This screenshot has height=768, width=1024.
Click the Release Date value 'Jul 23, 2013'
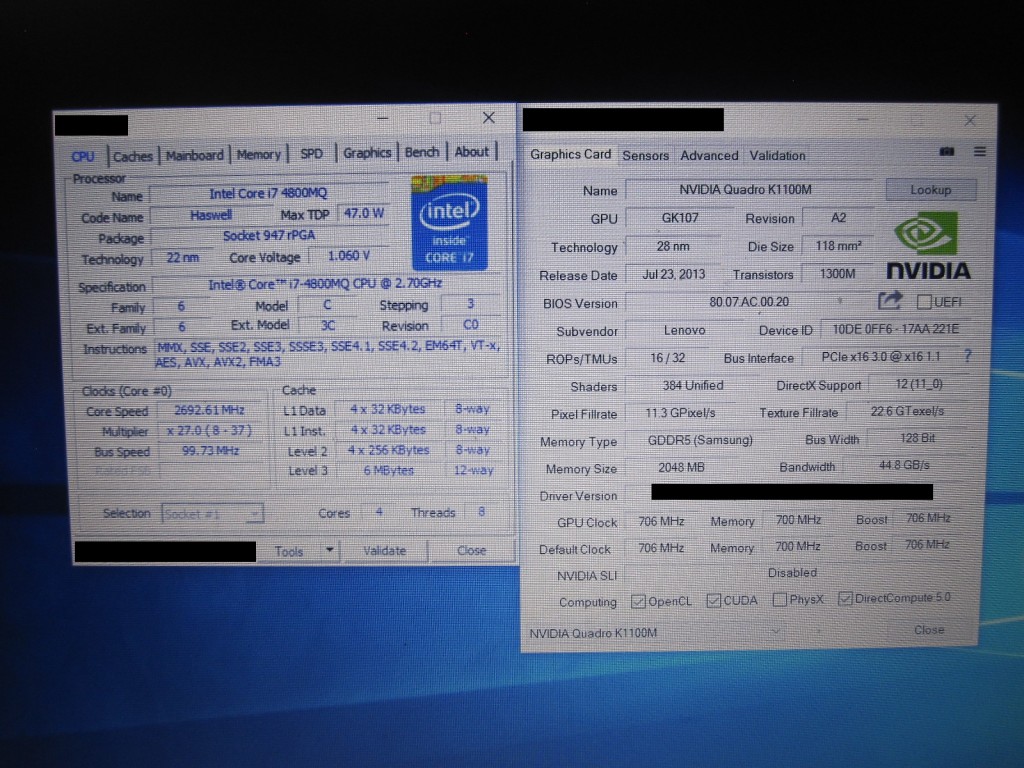(x=673, y=274)
